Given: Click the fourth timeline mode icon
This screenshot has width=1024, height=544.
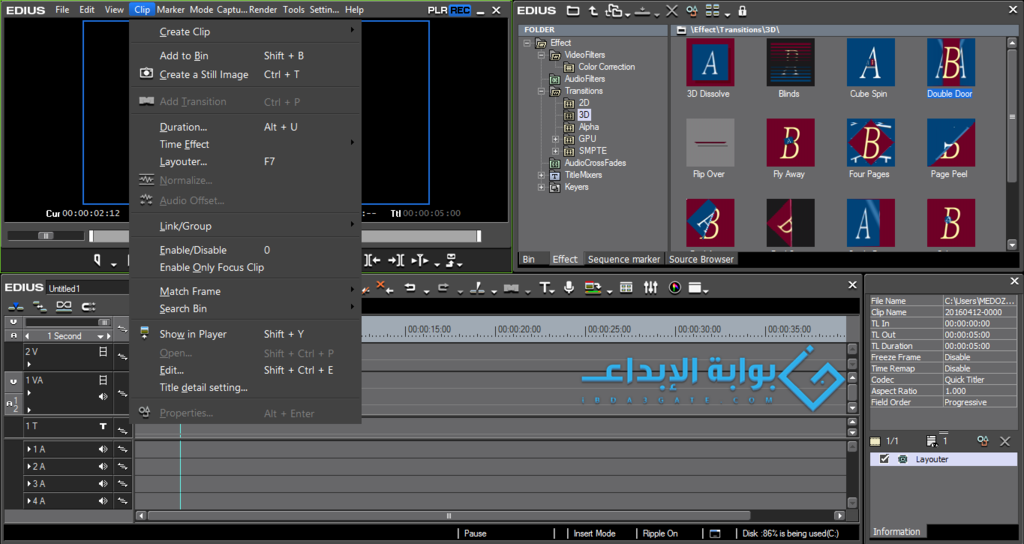Looking at the screenshot, I should point(88,306).
